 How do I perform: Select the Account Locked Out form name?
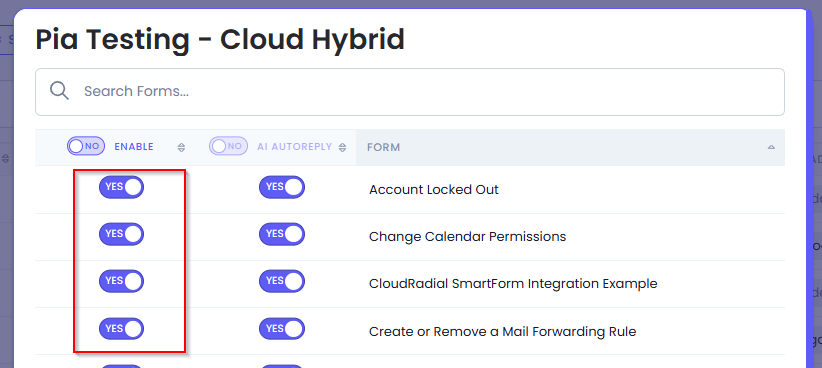[434, 189]
